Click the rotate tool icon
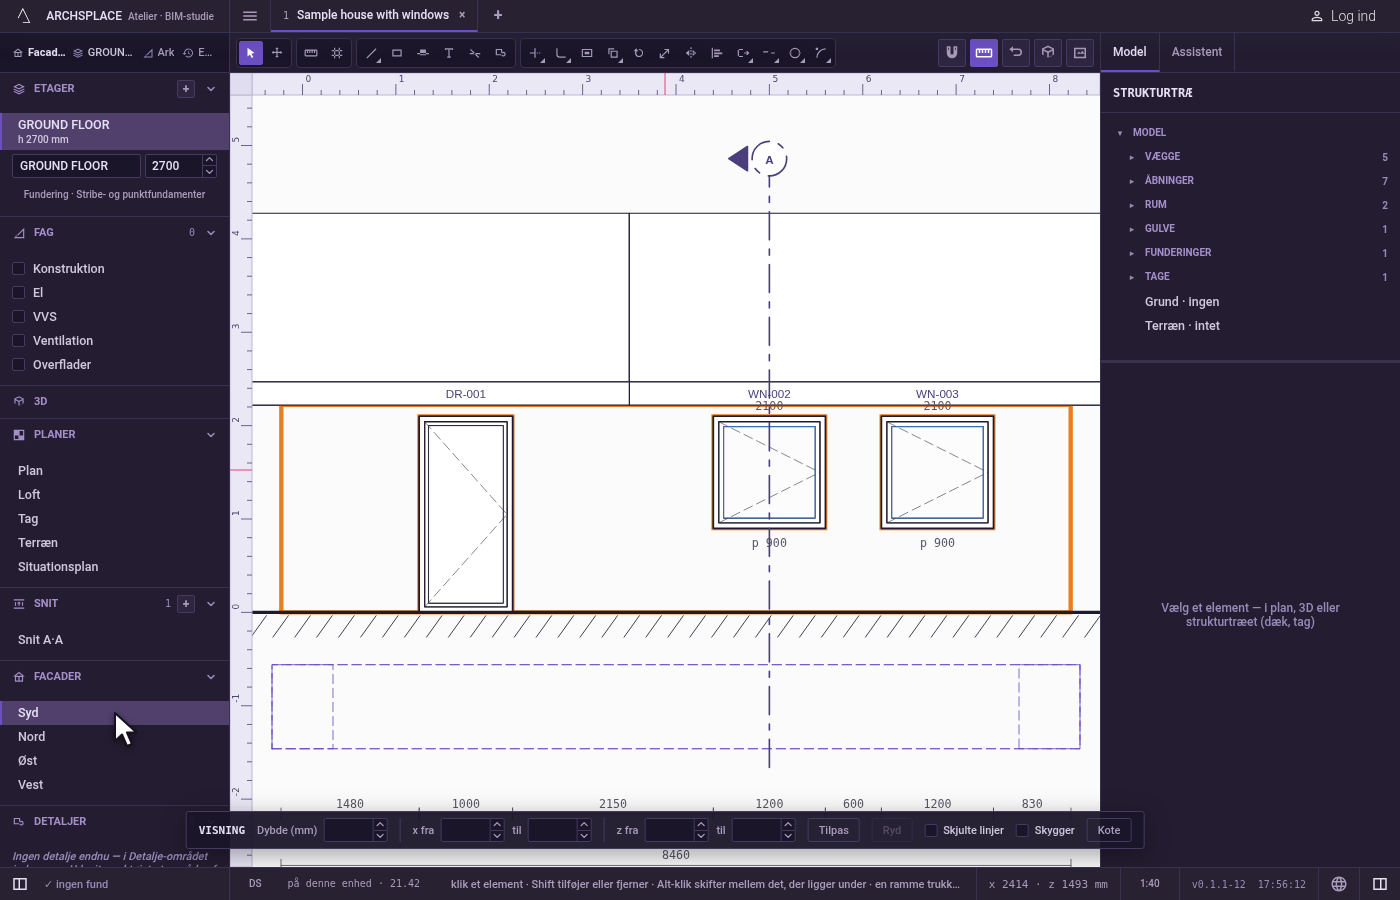 click(639, 53)
